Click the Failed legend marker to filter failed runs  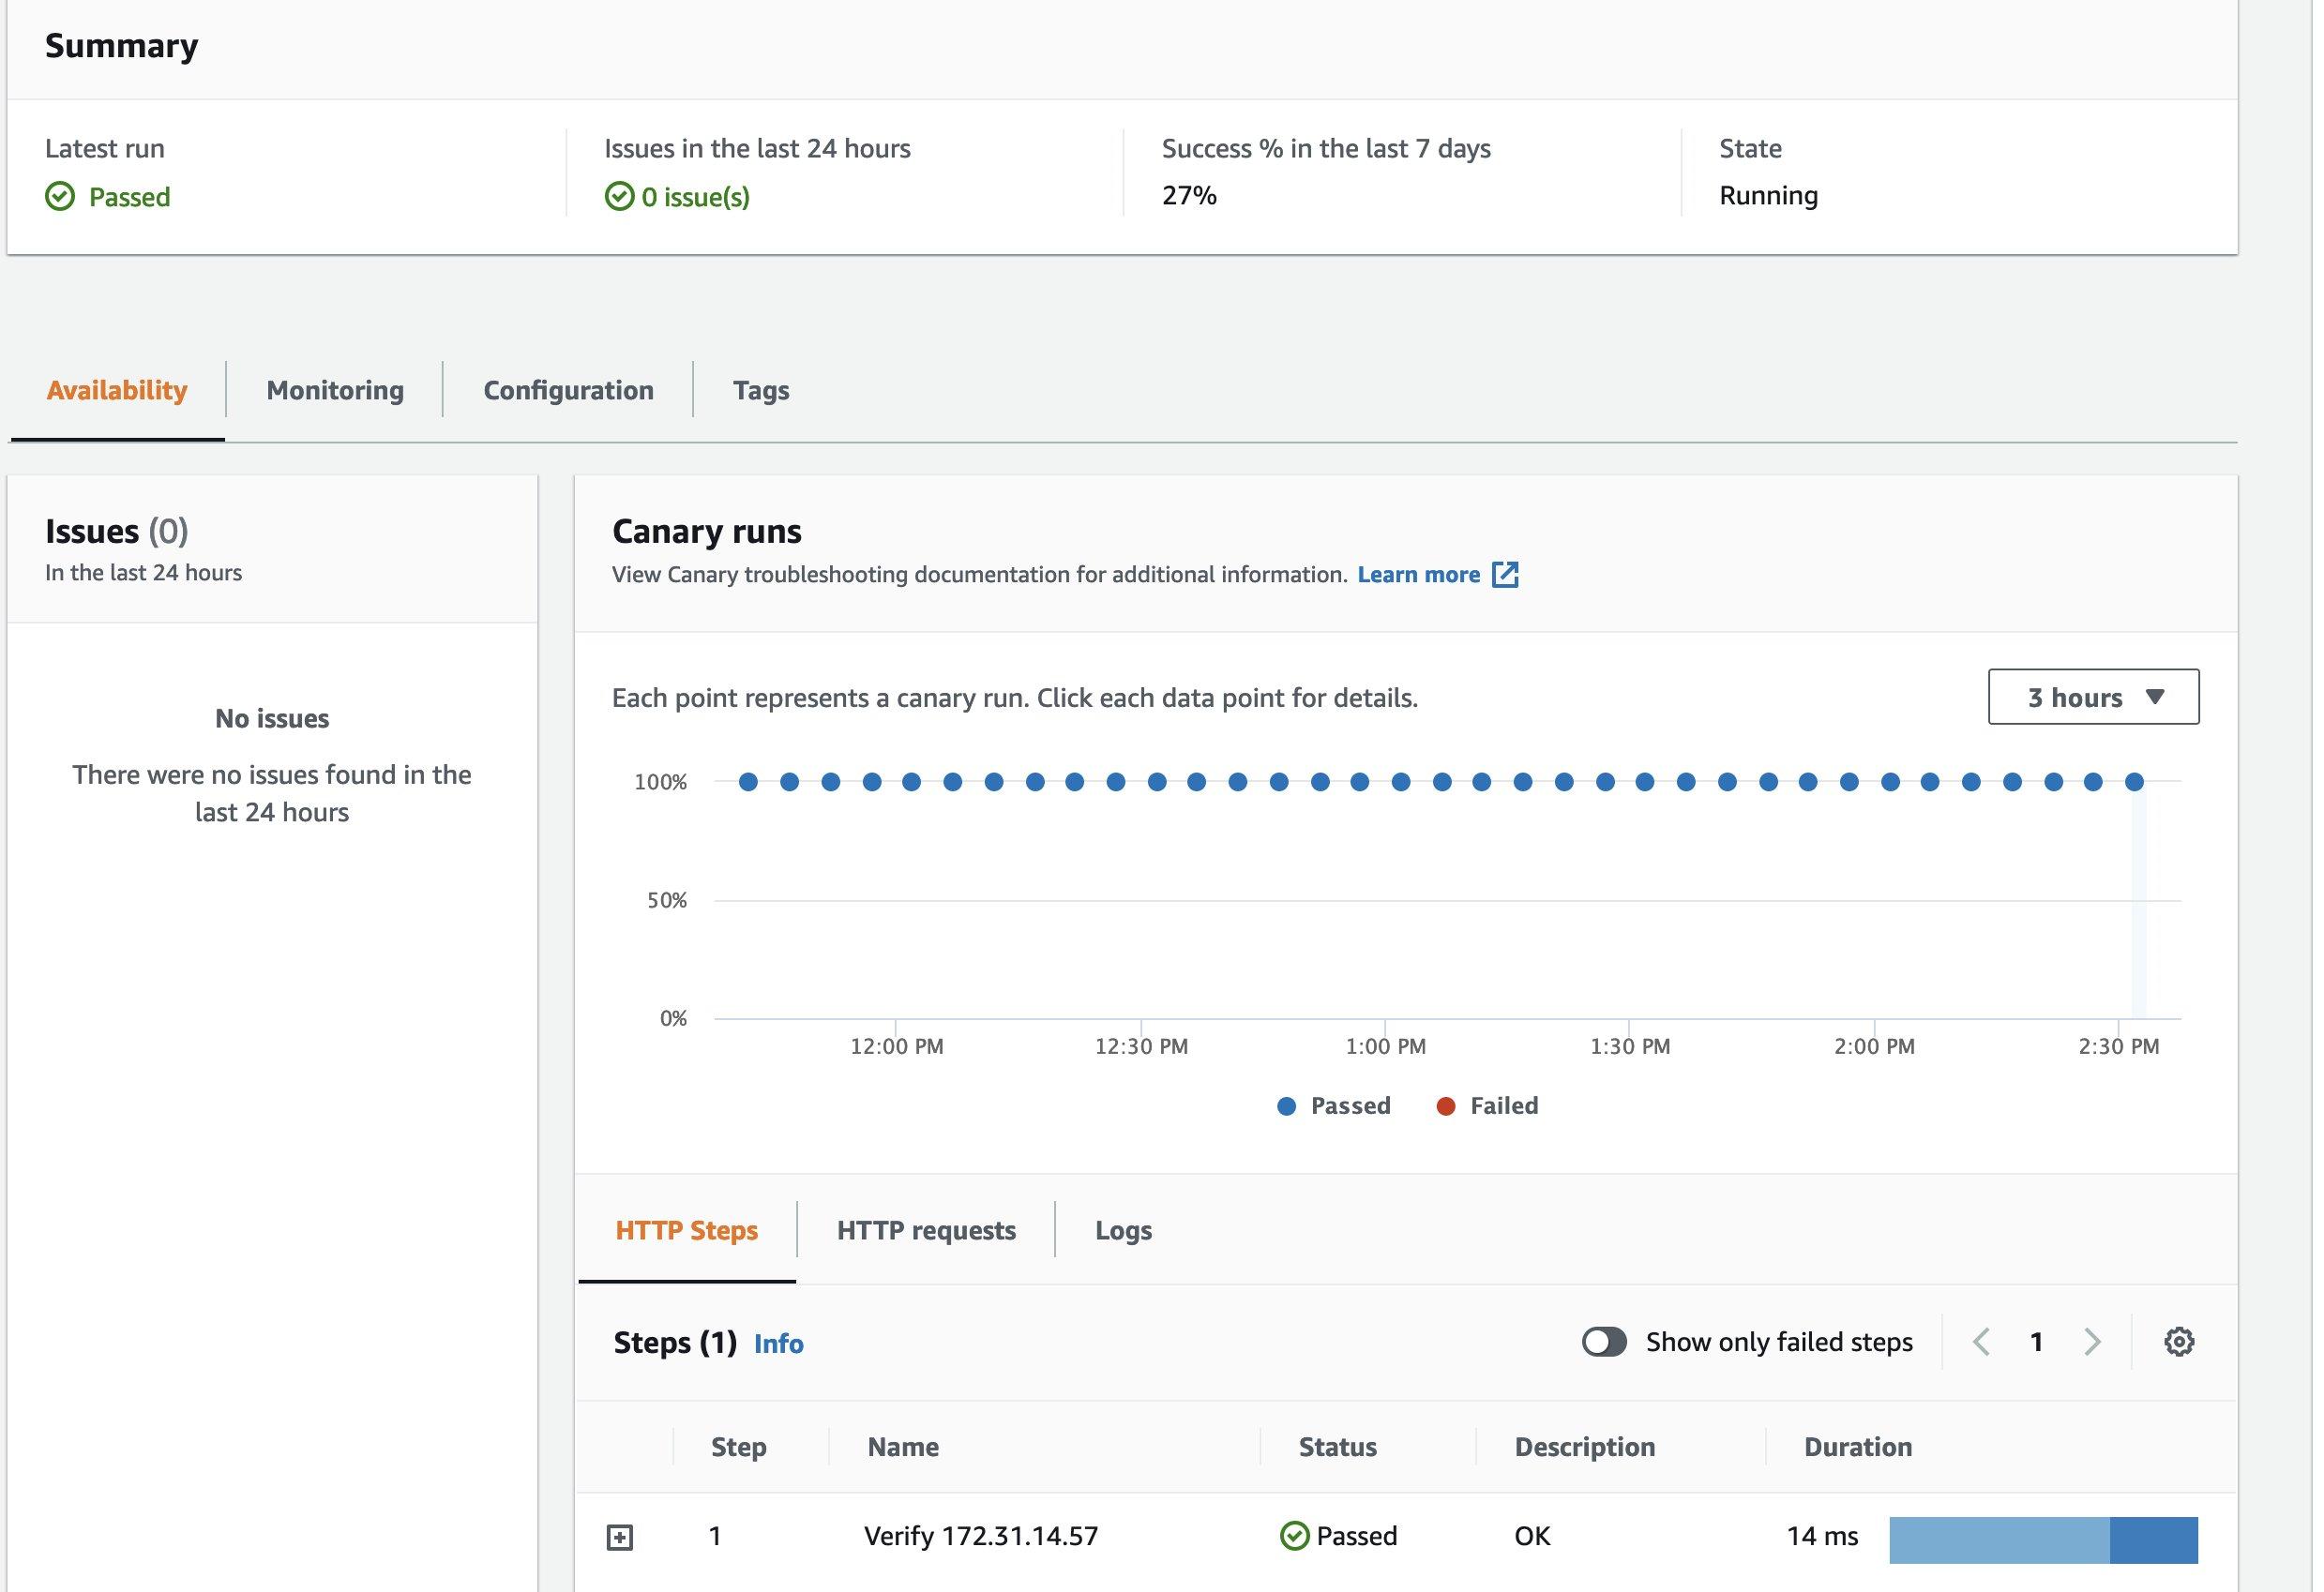point(1447,1105)
